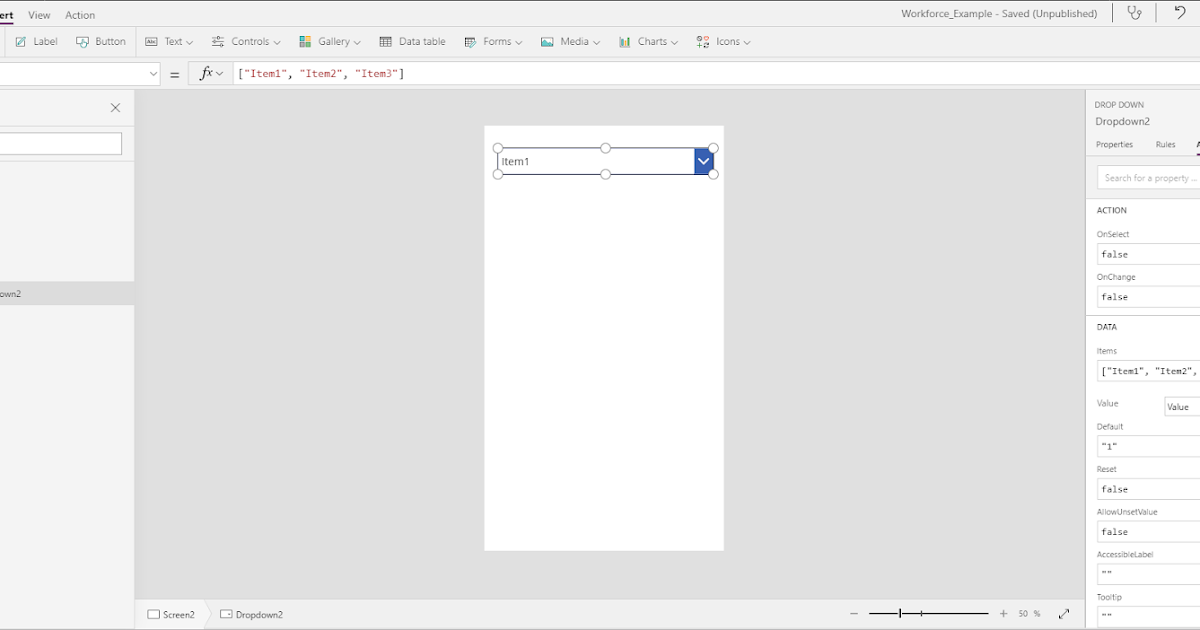This screenshot has width=1200, height=630.
Task: Click the fx icon in the formula bar
Action: pyautogui.click(x=207, y=72)
